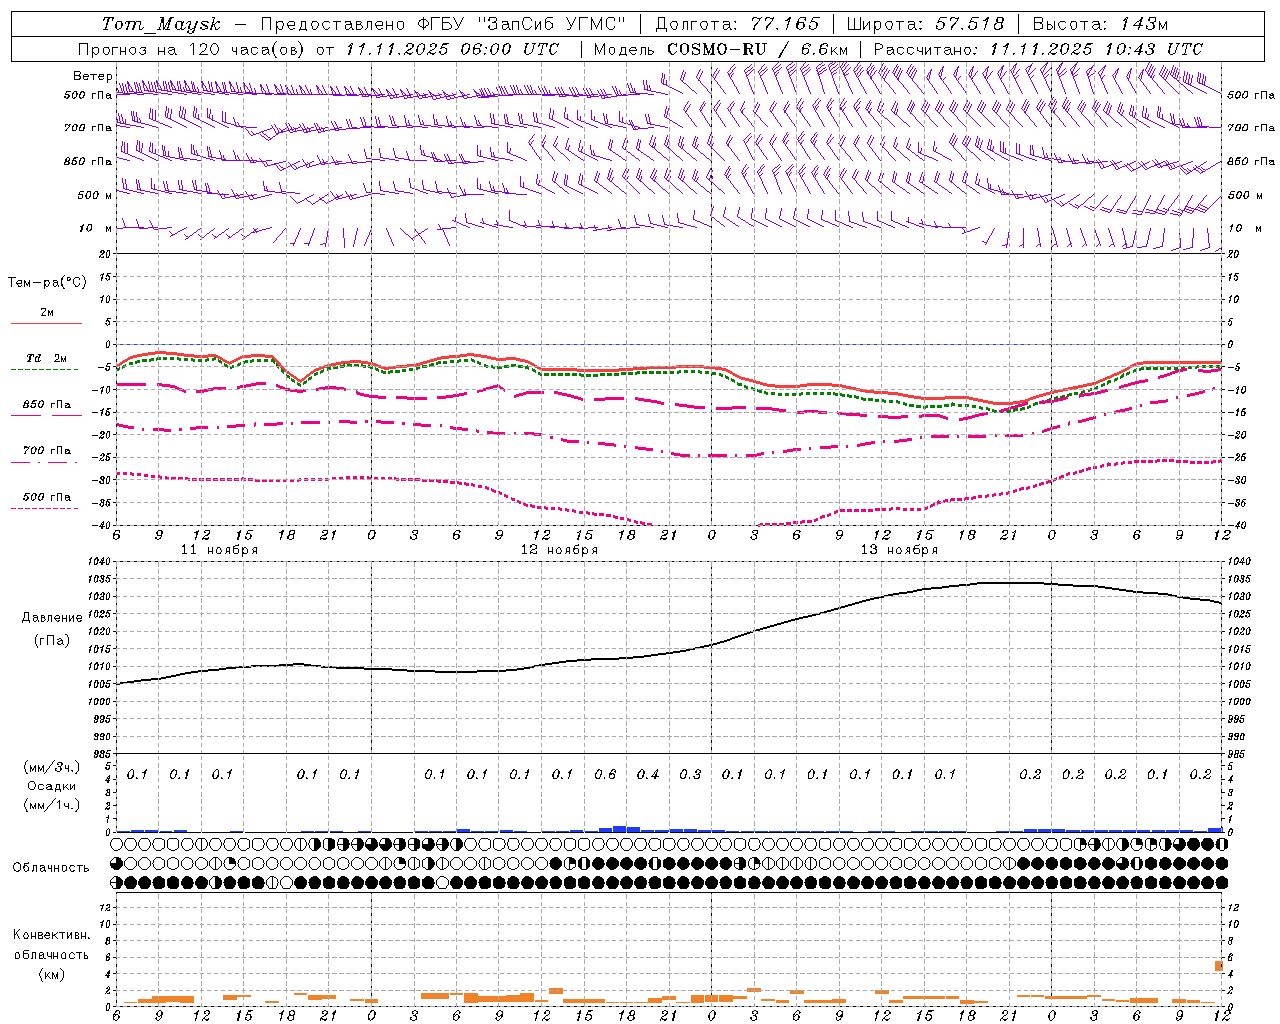Click the 0.6 precipitation value
This screenshot has width=1280, height=1024.
point(605,774)
